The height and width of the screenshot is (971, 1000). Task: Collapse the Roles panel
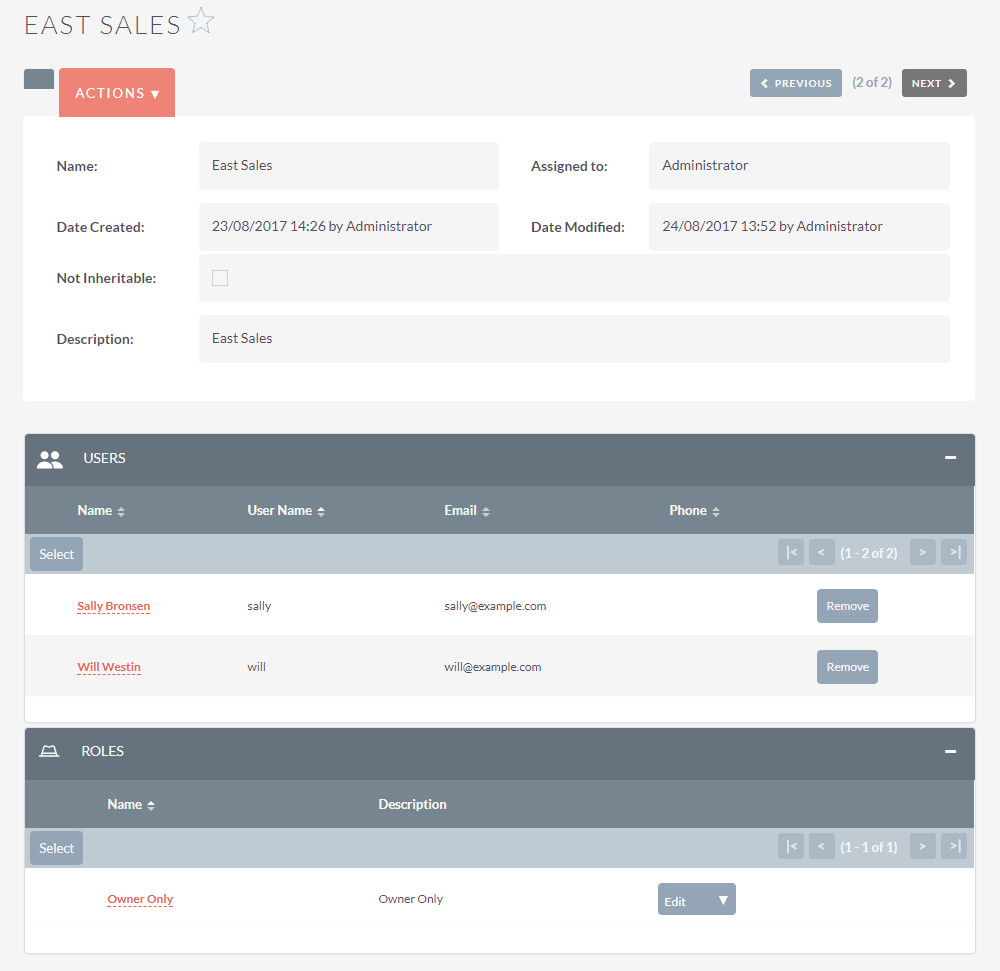click(x=950, y=751)
